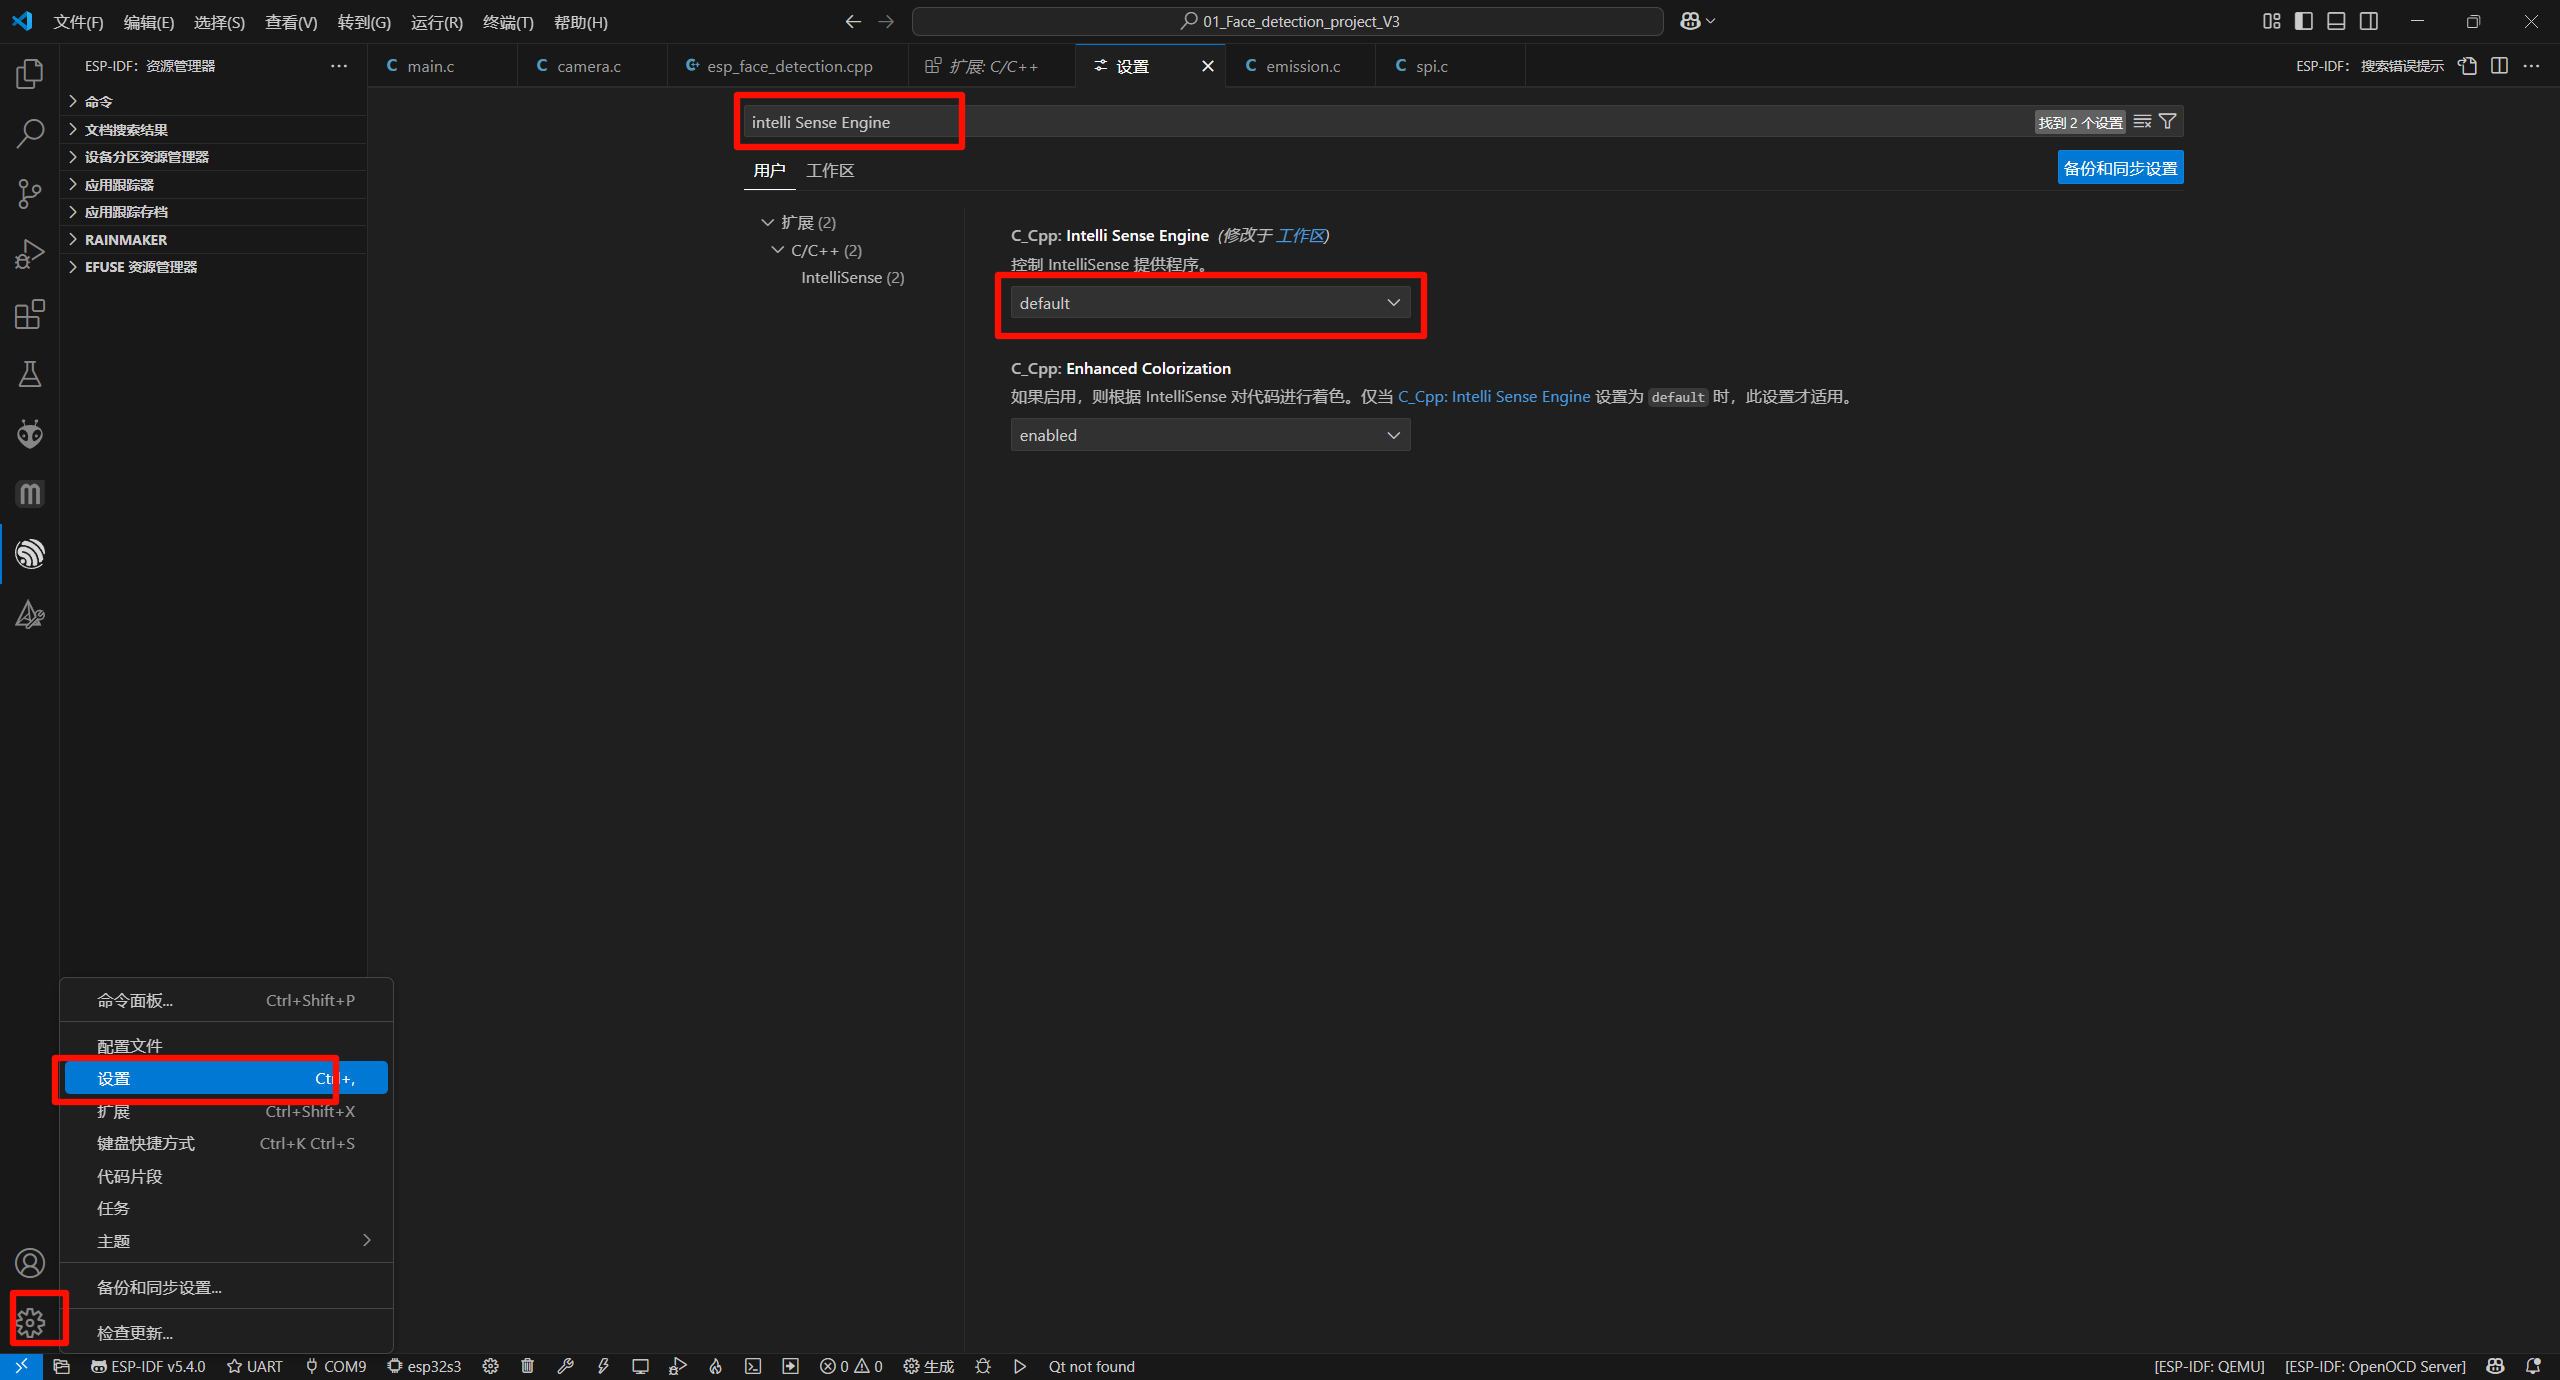Open the Source Control view

(30, 193)
